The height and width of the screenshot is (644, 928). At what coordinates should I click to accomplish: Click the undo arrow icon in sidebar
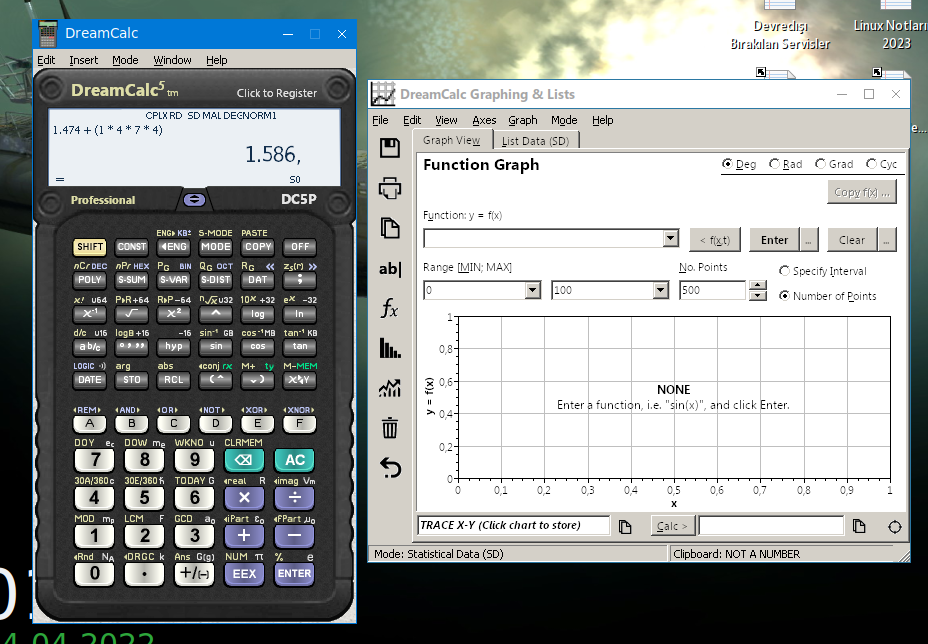pyautogui.click(x=390, y=468)
